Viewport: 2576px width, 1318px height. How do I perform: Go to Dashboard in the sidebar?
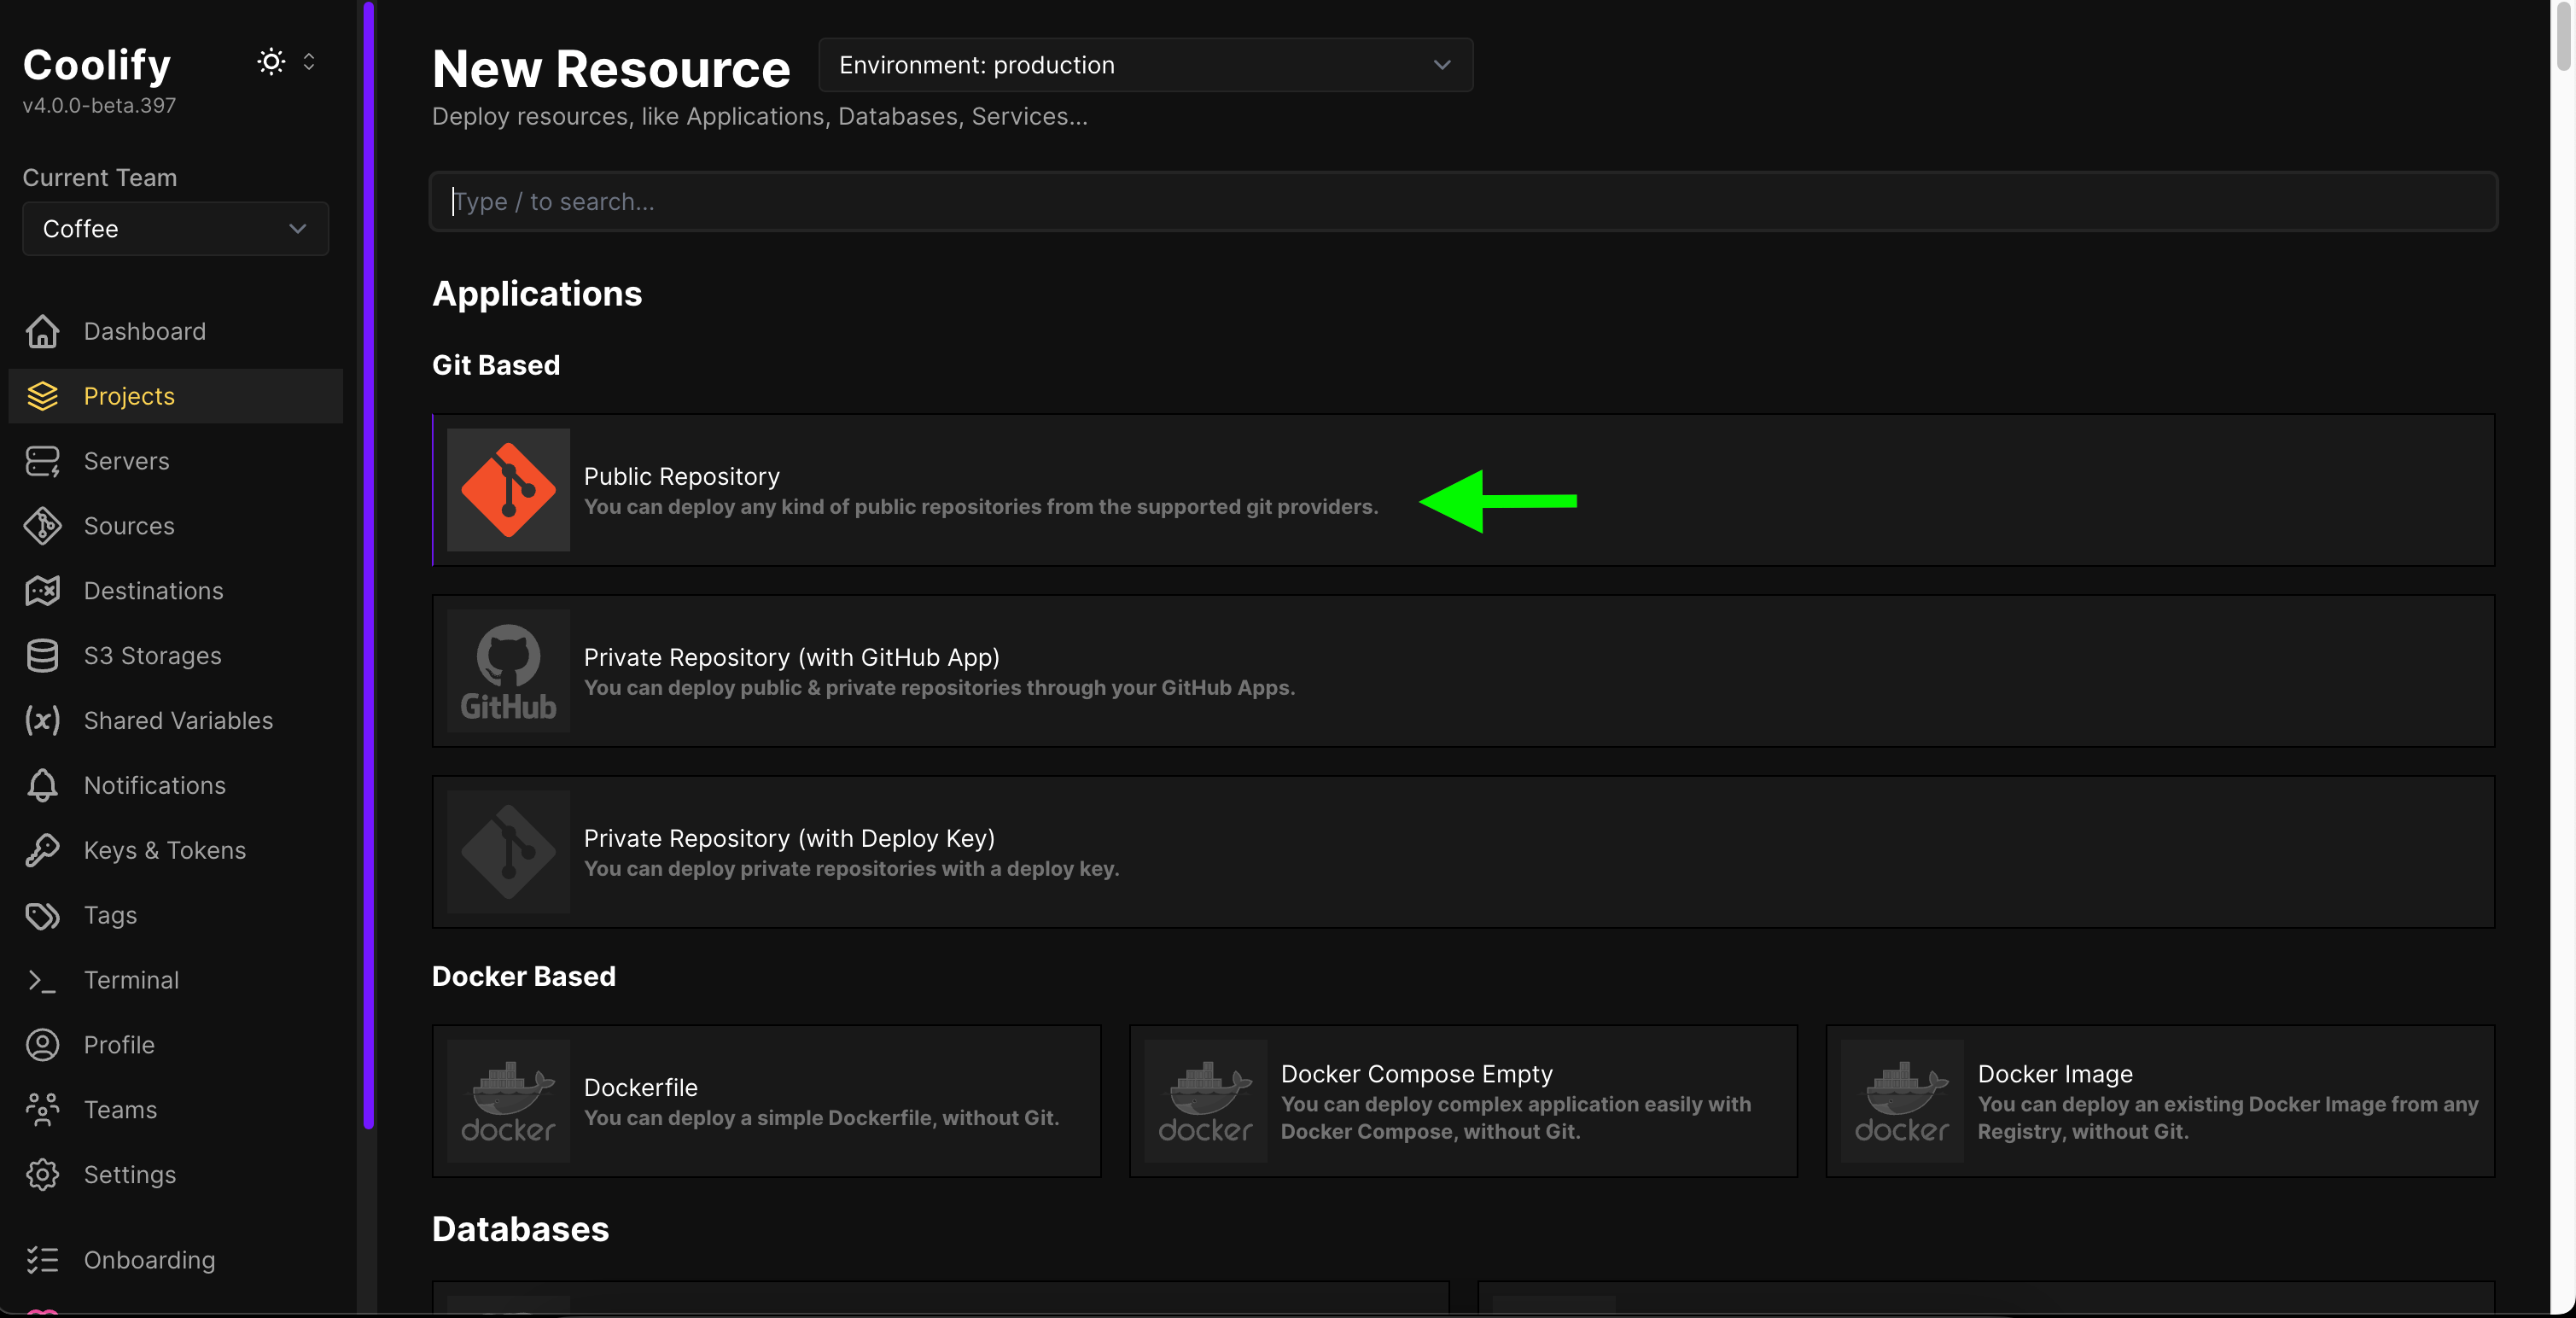click(x=175, y=331)
